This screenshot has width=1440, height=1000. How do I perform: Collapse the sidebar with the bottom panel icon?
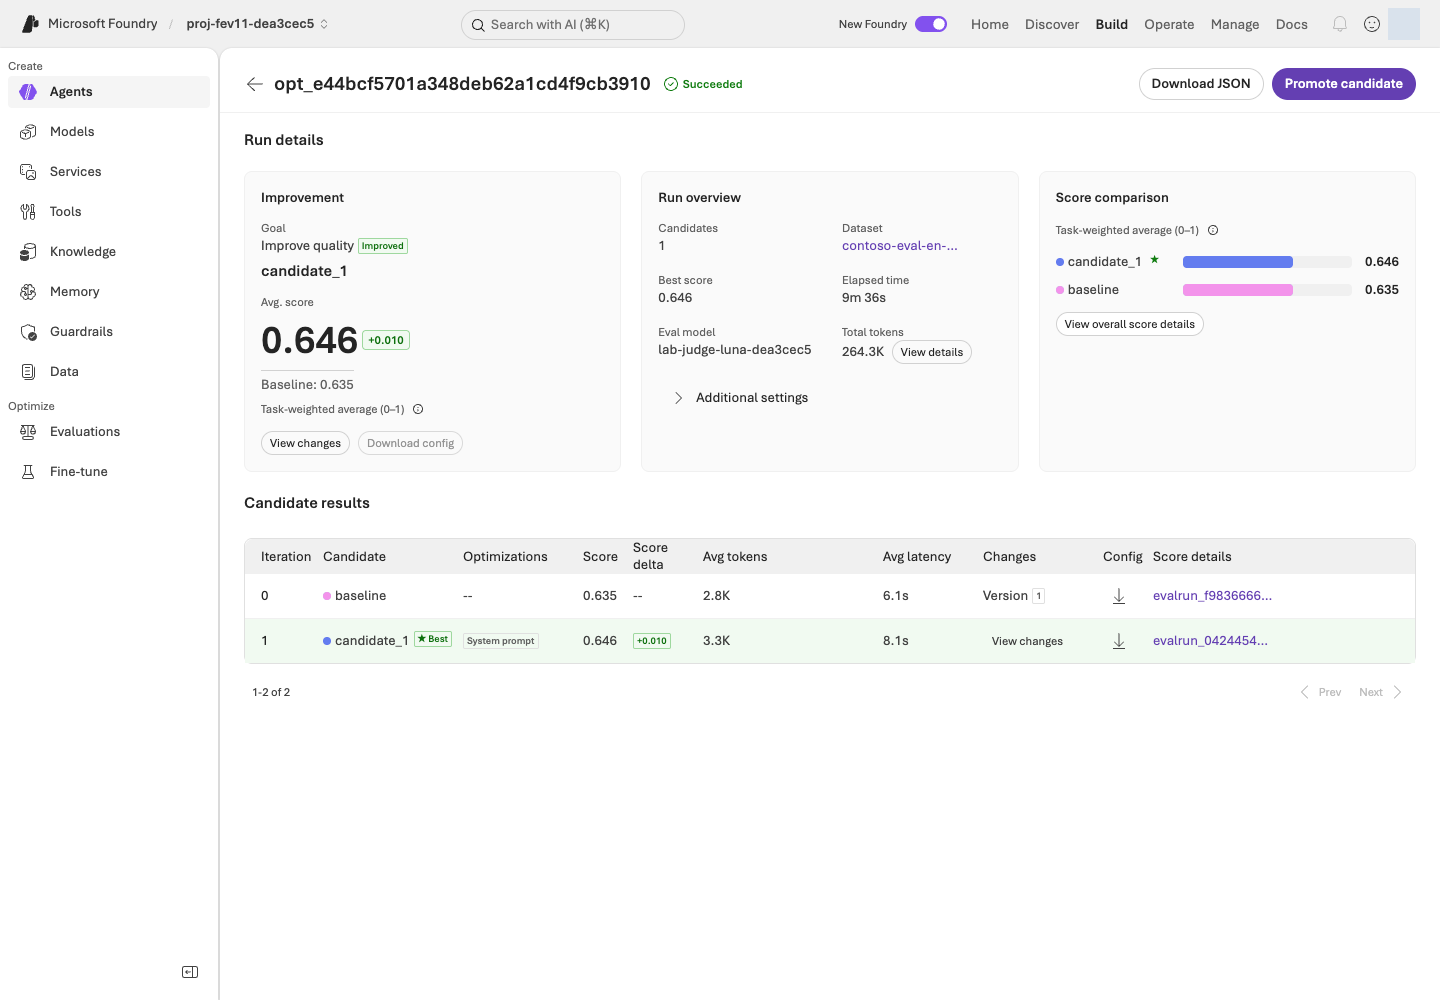pyautogui.click(x=190, y=972)
